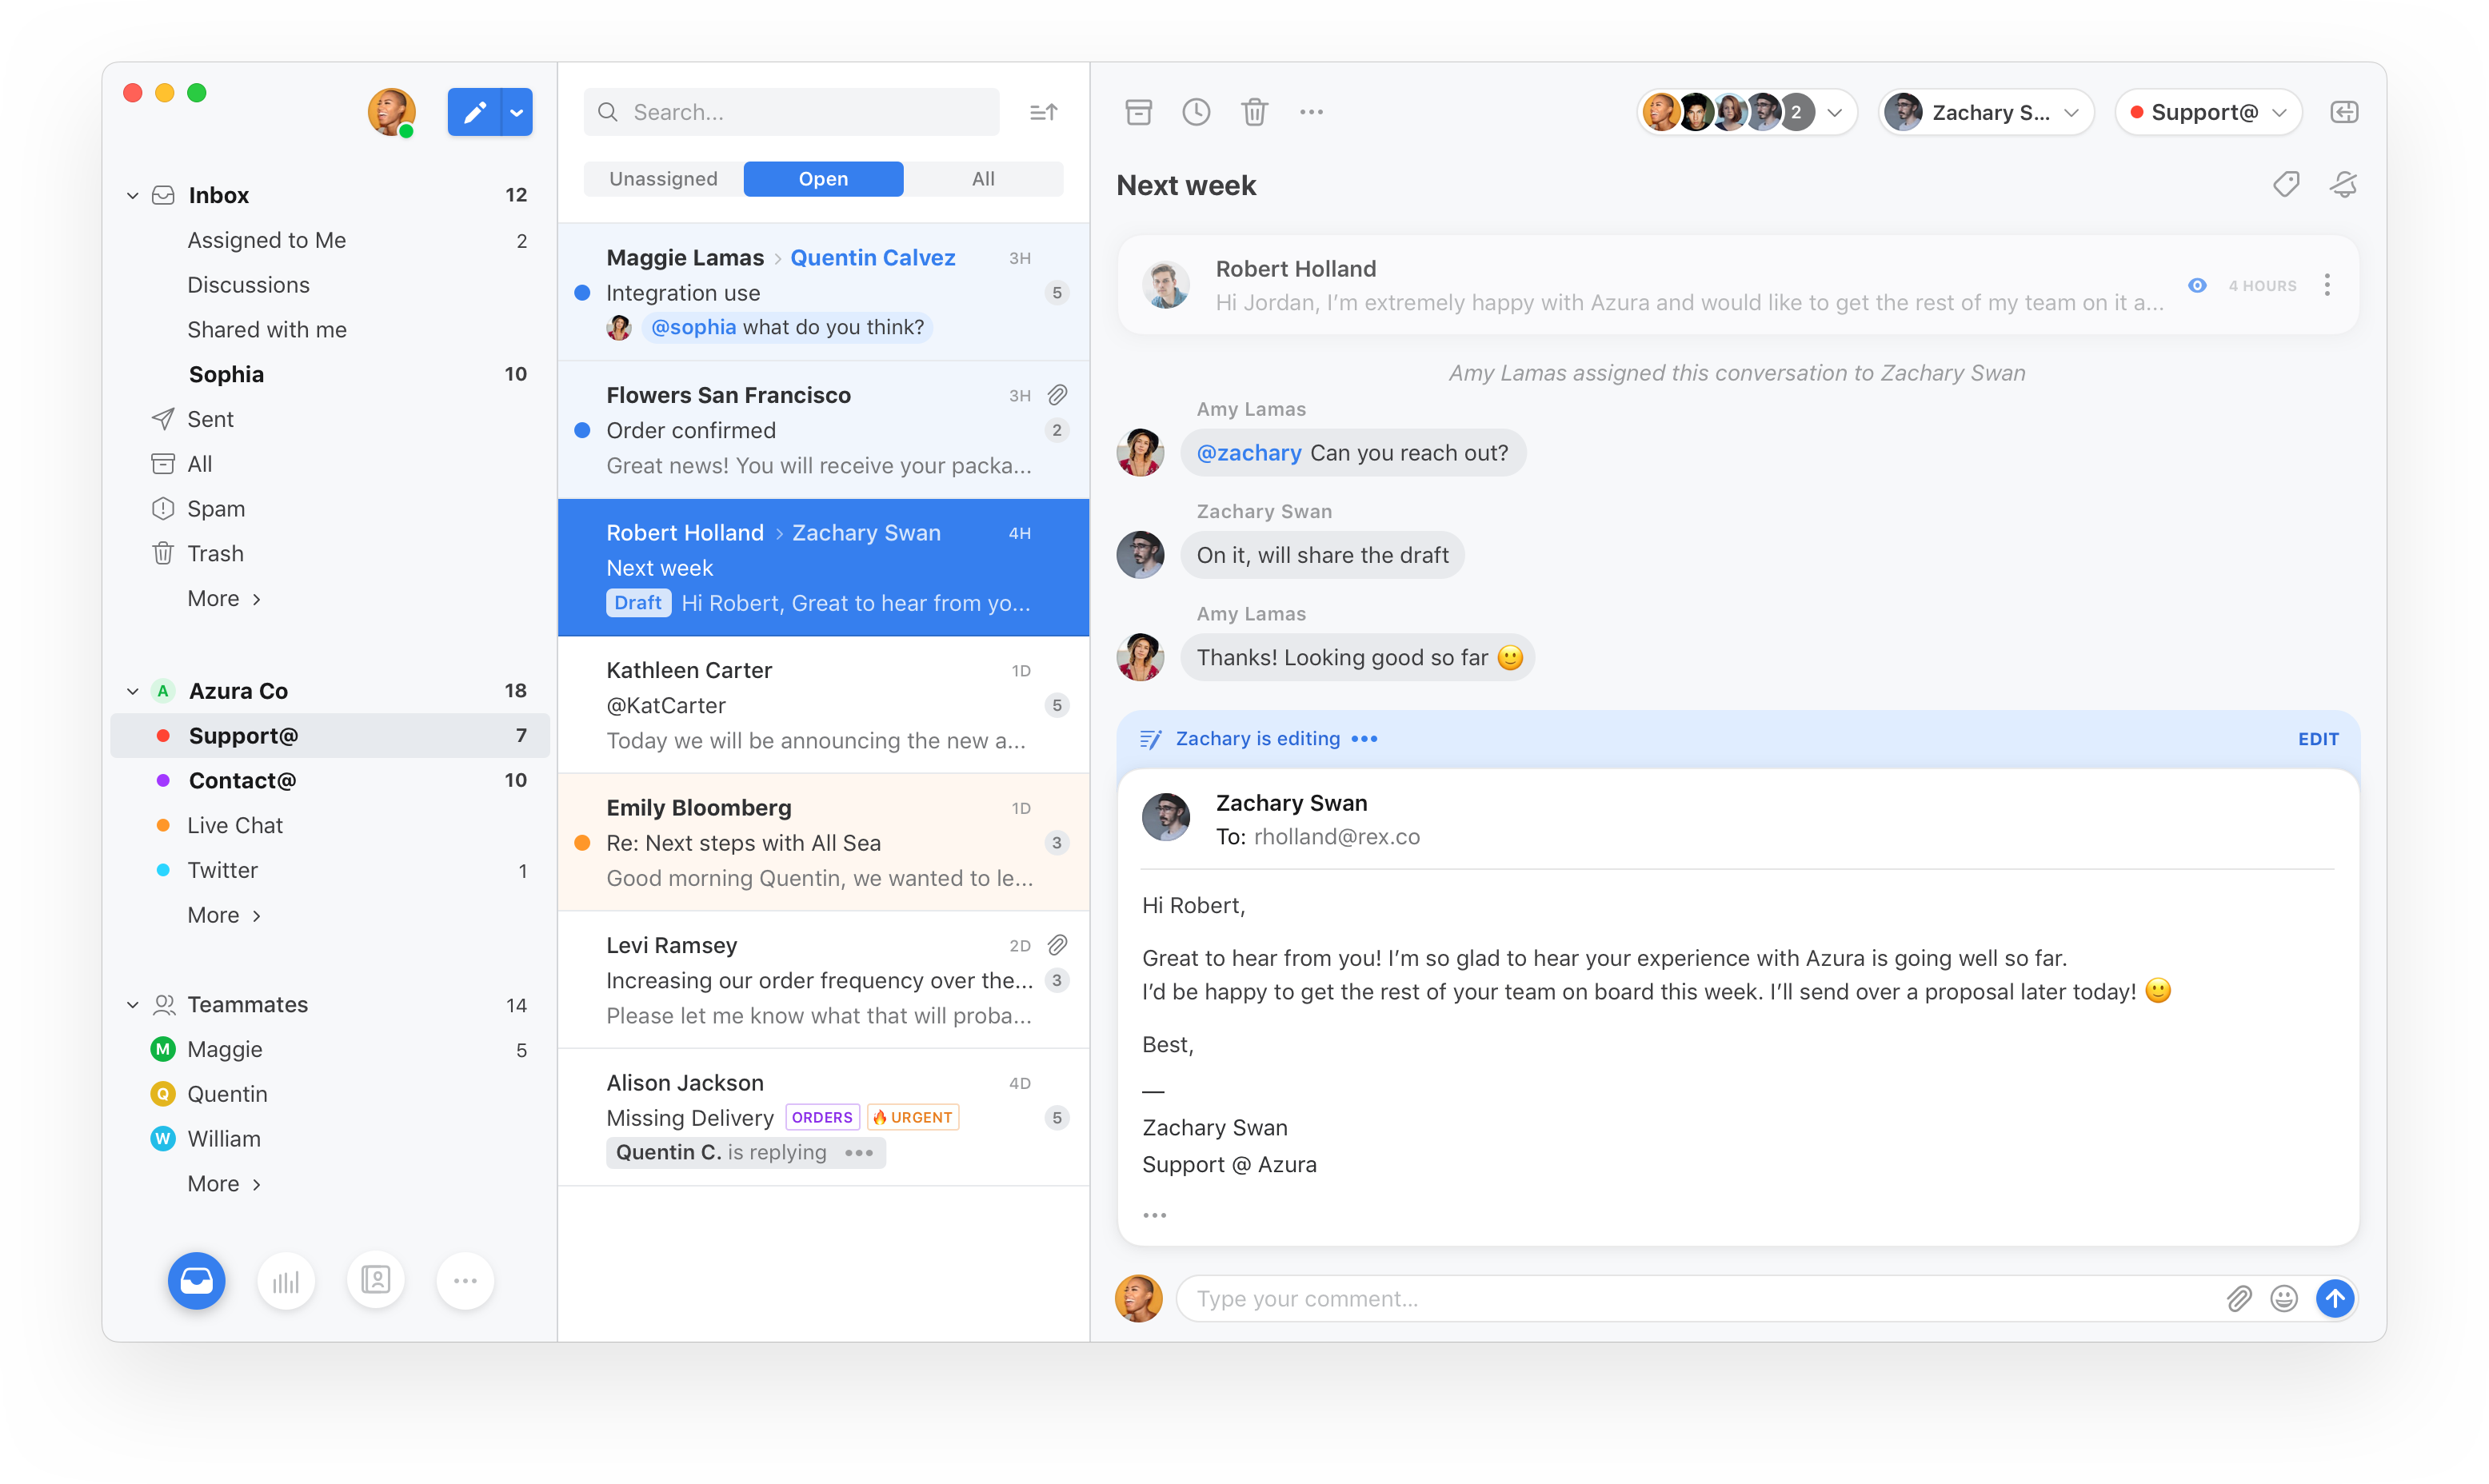Click the emoji smiley icon in reply bar

2286,1297
